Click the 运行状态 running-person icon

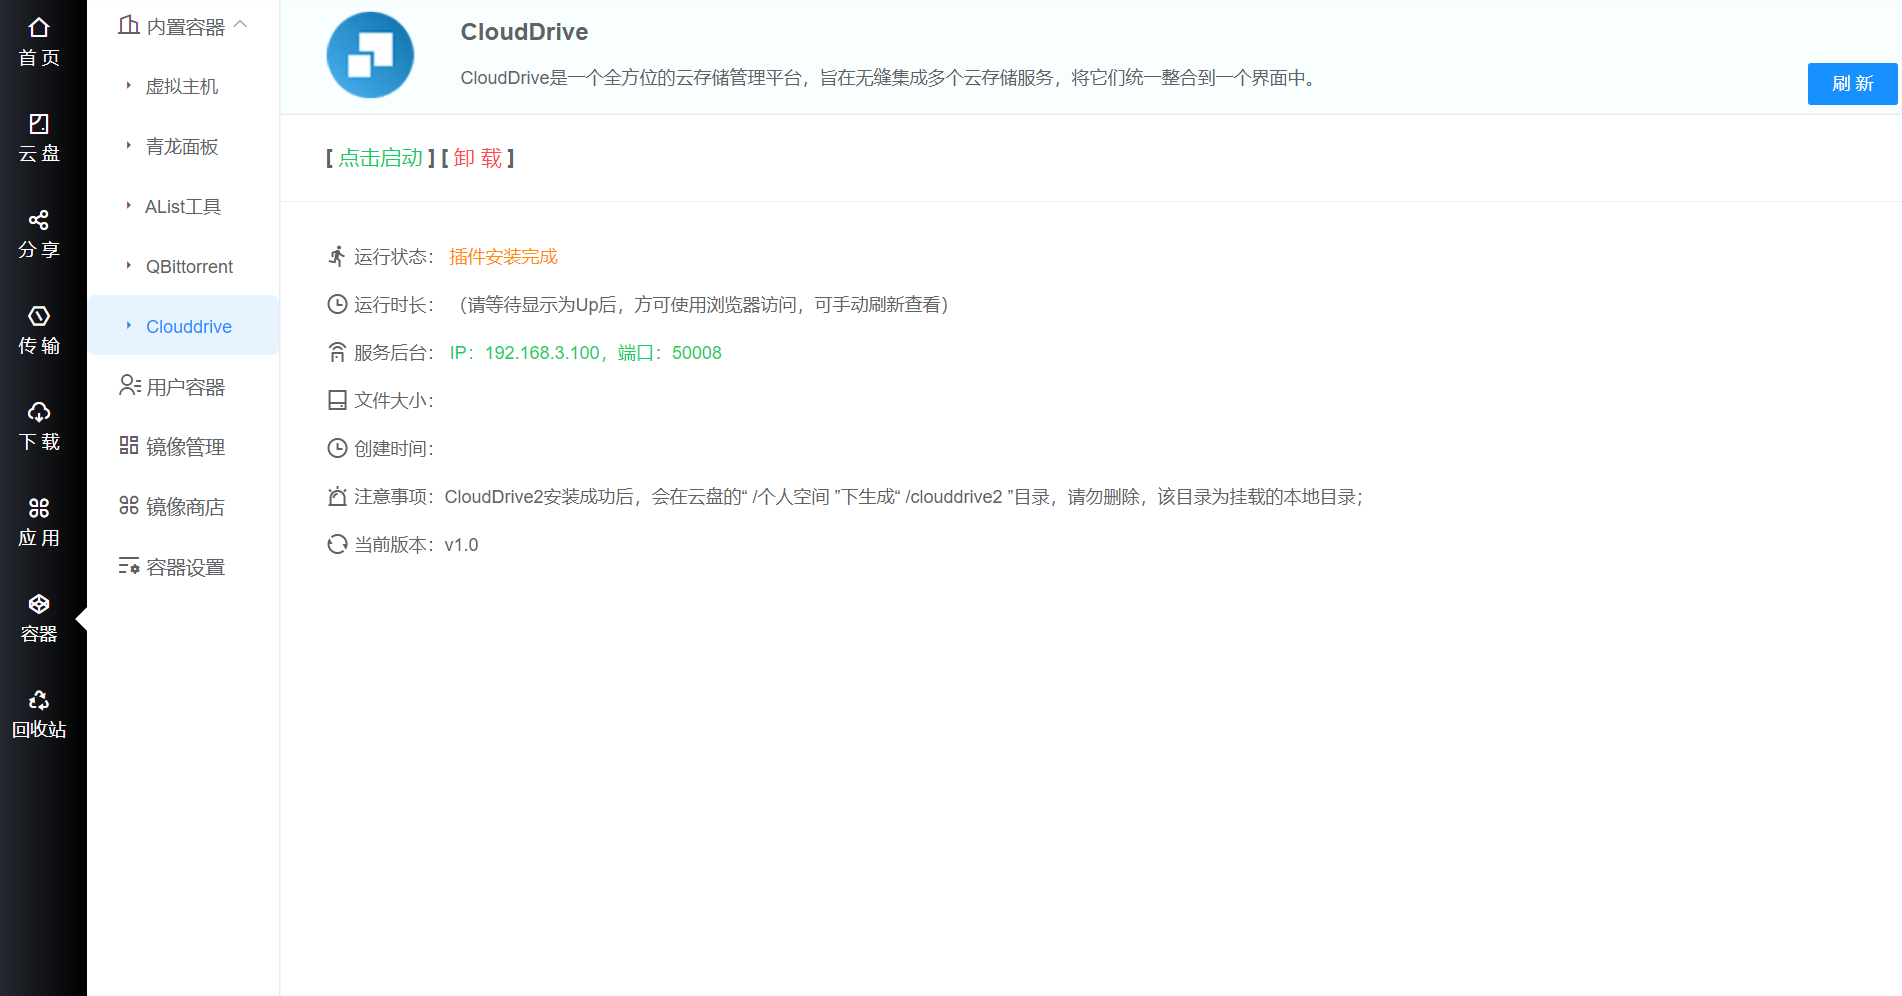click(337, 256)
